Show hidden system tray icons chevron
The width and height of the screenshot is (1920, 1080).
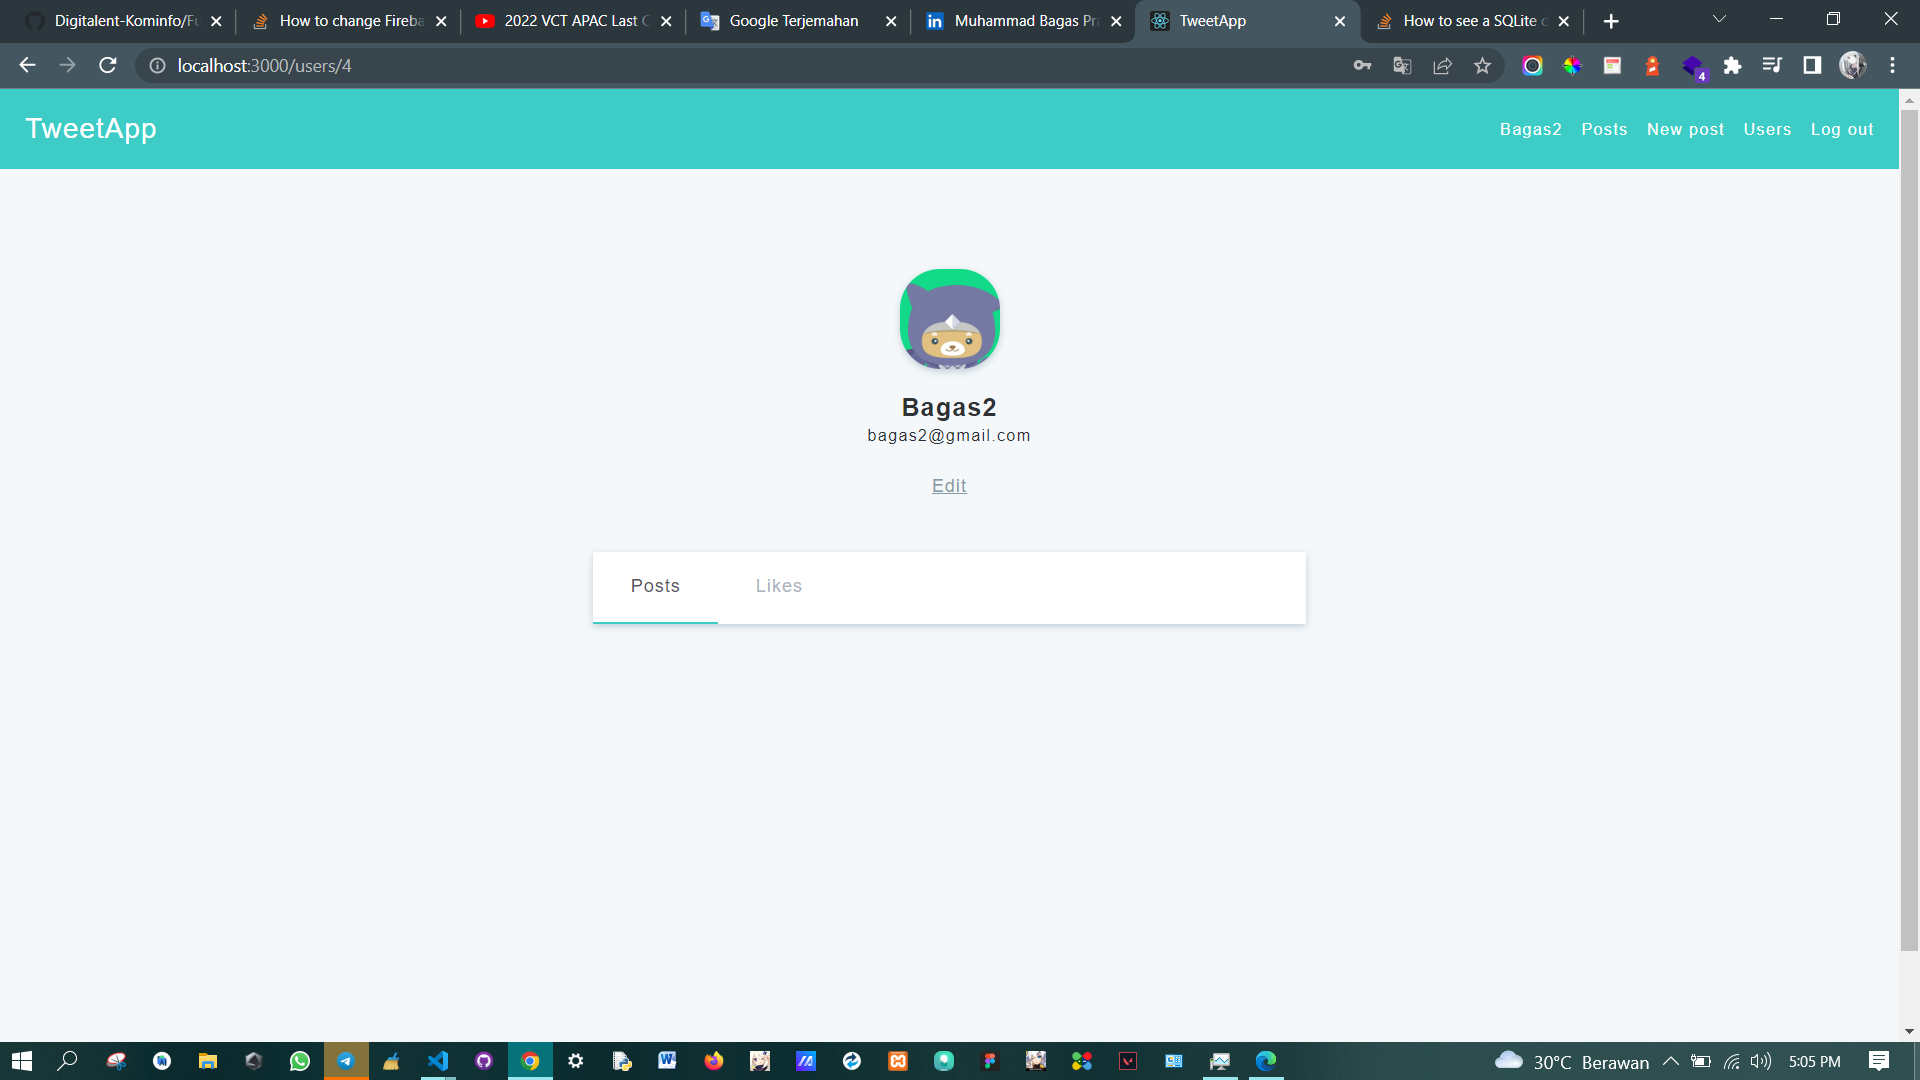[1670, 1061]
